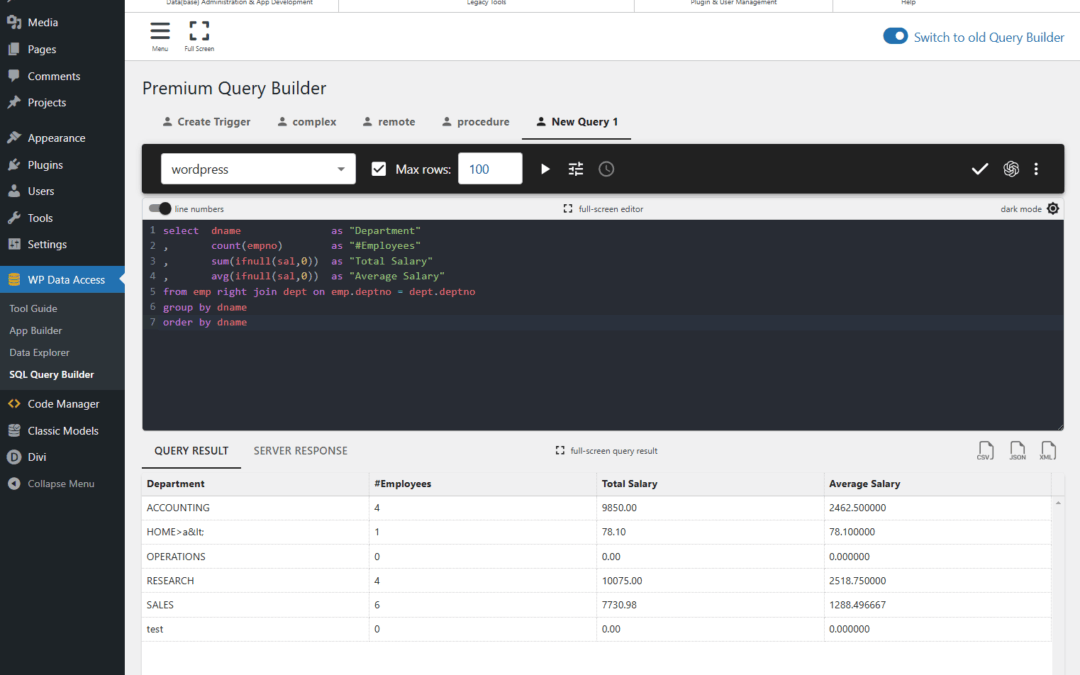
Task: Select the ACCOUNTING department cell
Action: pos(256,508)
